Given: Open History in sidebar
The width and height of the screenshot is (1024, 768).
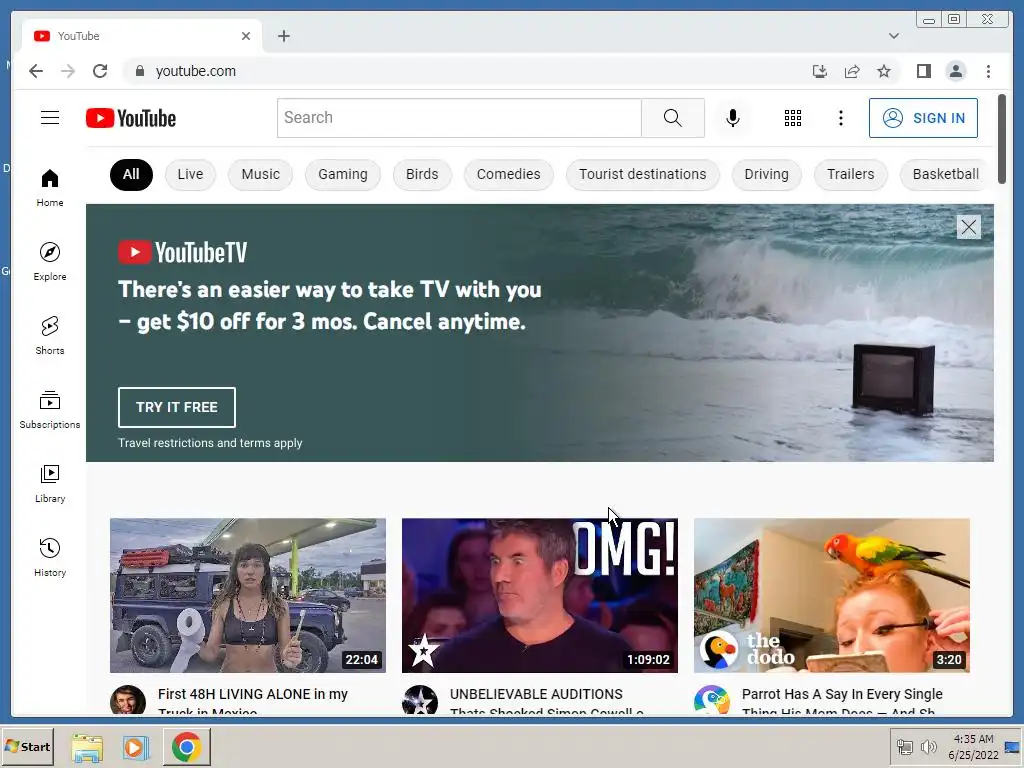Looking at the screenshot, I should click(x=50, y=557).
